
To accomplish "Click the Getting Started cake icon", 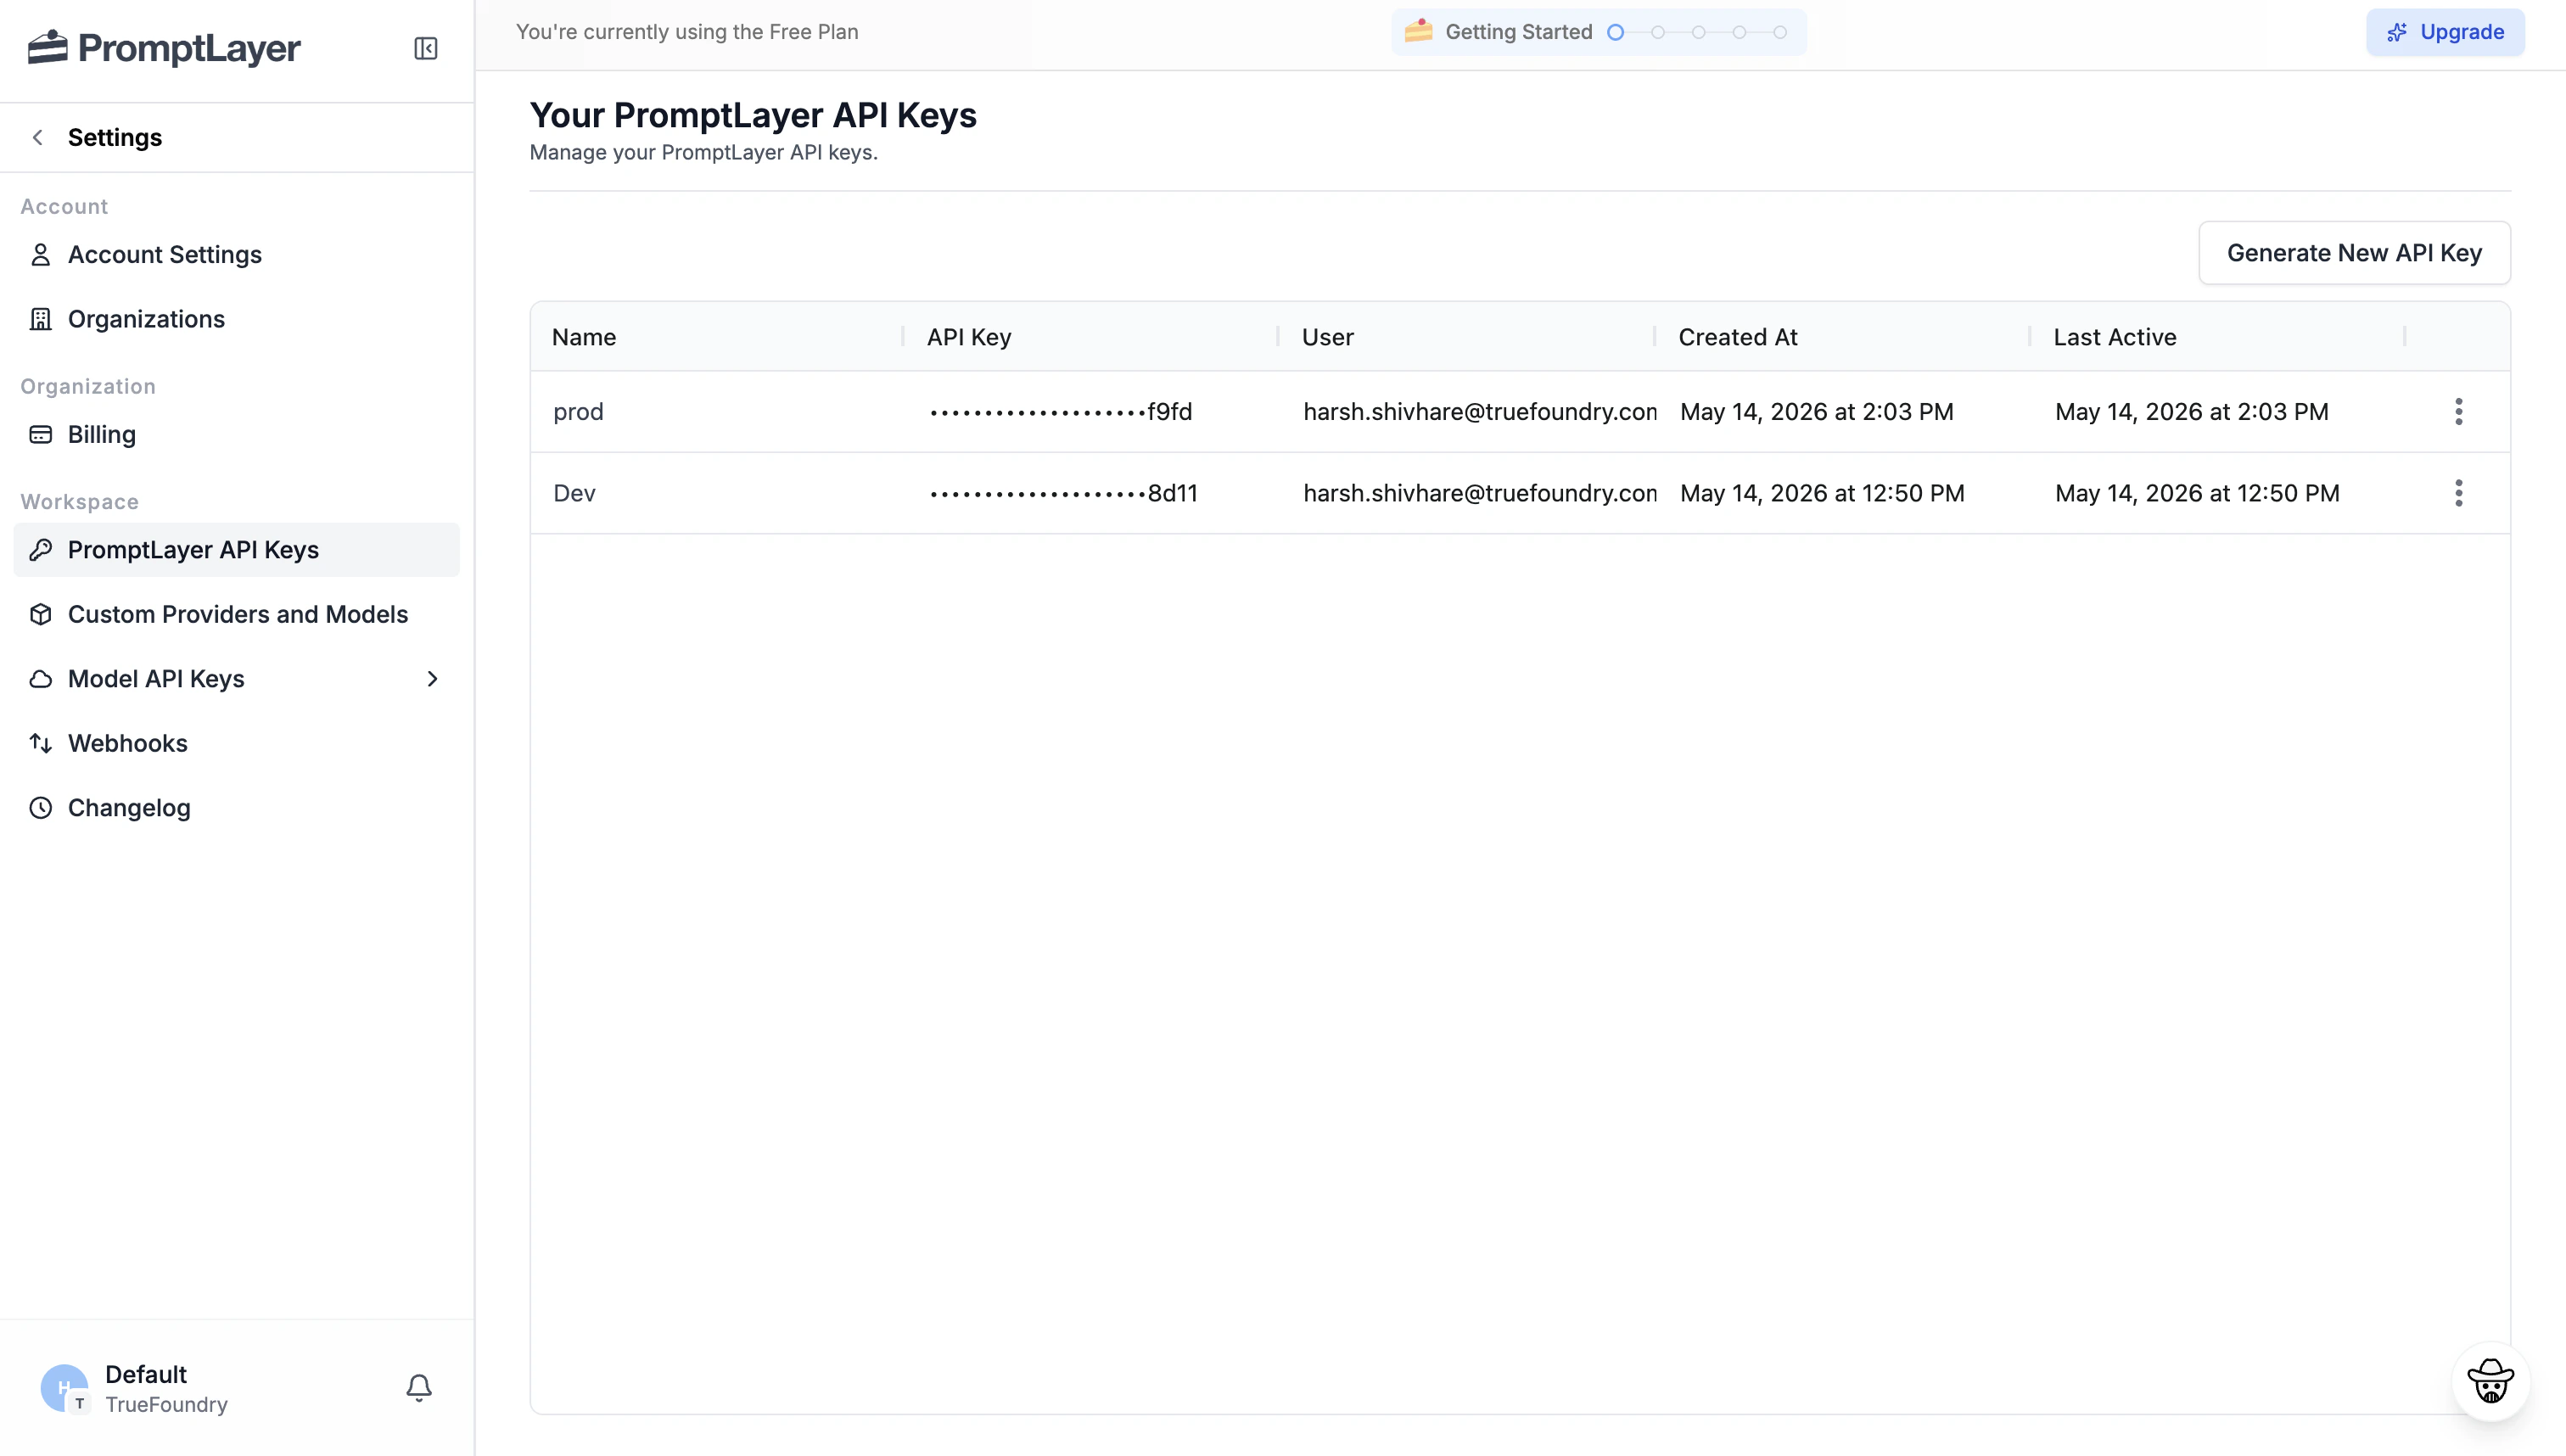I will [x=1418, y=31].
